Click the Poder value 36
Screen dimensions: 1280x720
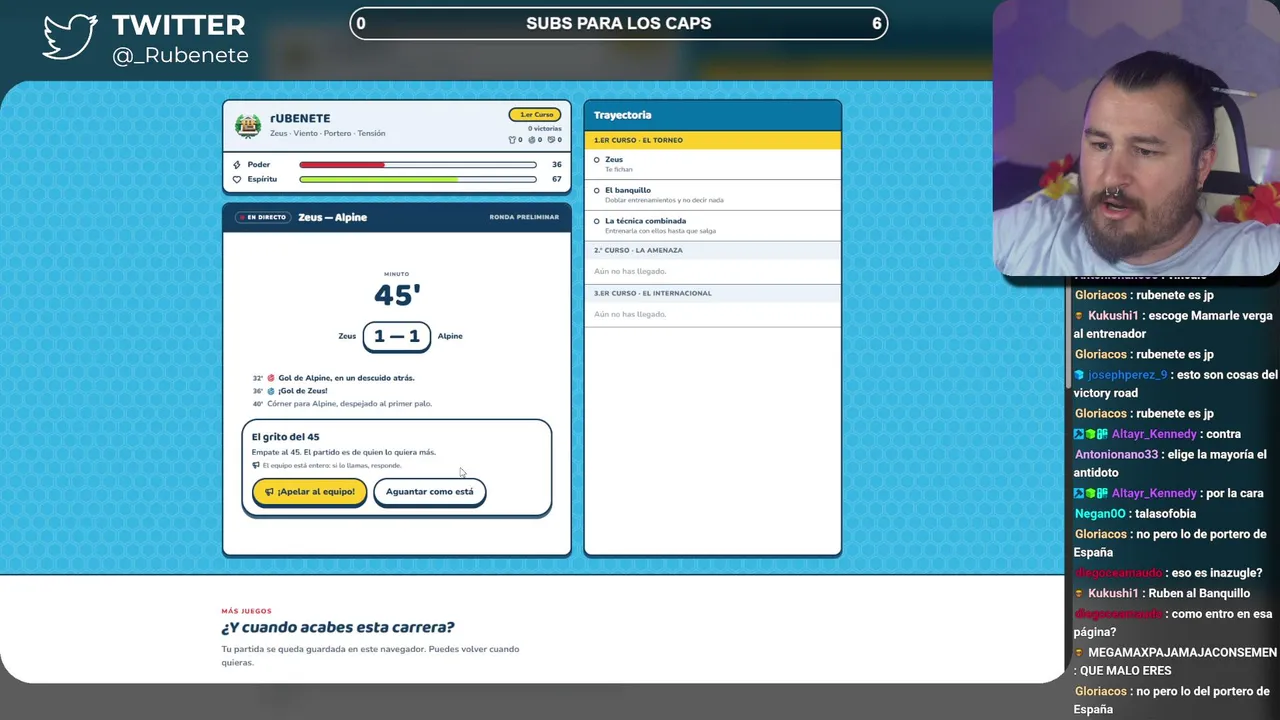(557, 165)
